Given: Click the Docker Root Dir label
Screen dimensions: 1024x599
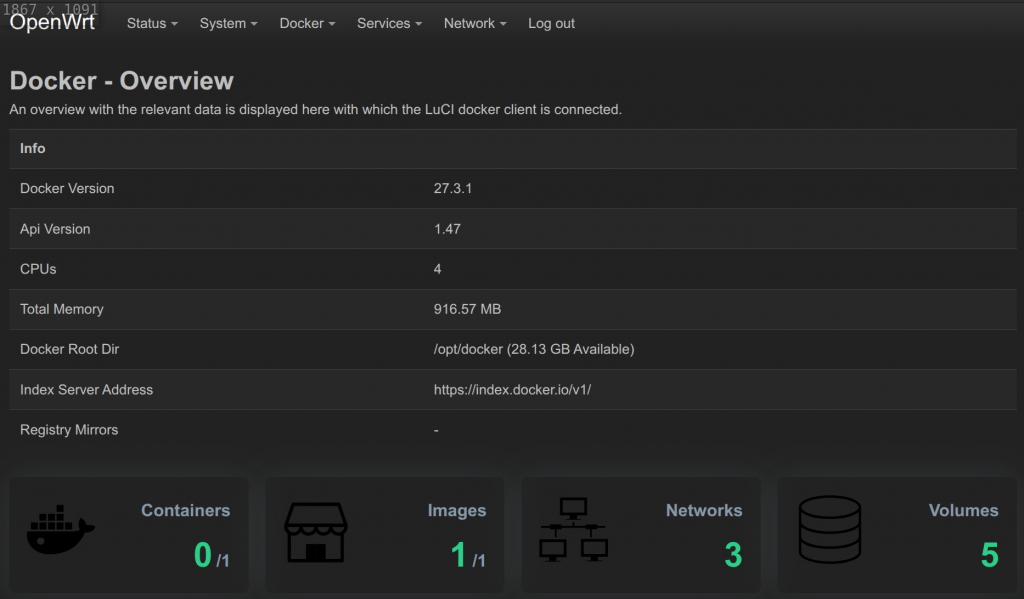Looking at the screenshot, I should [69, 349].
